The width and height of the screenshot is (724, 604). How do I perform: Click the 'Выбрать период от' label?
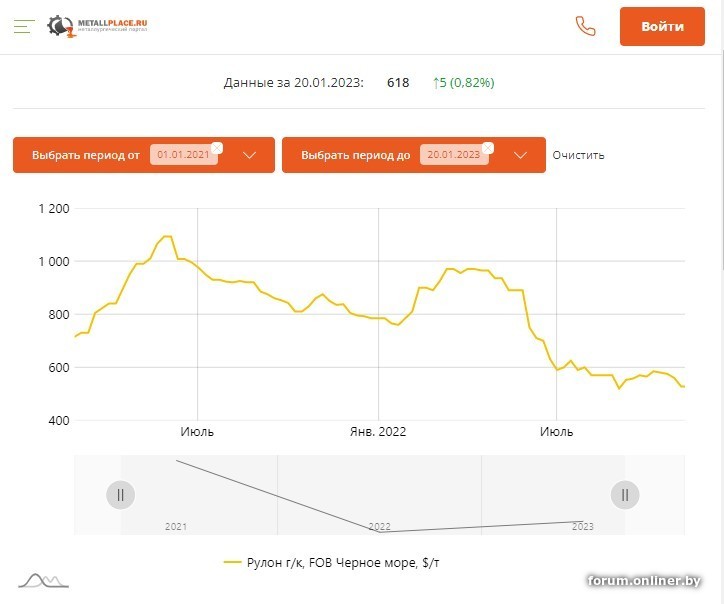point(86,155)
